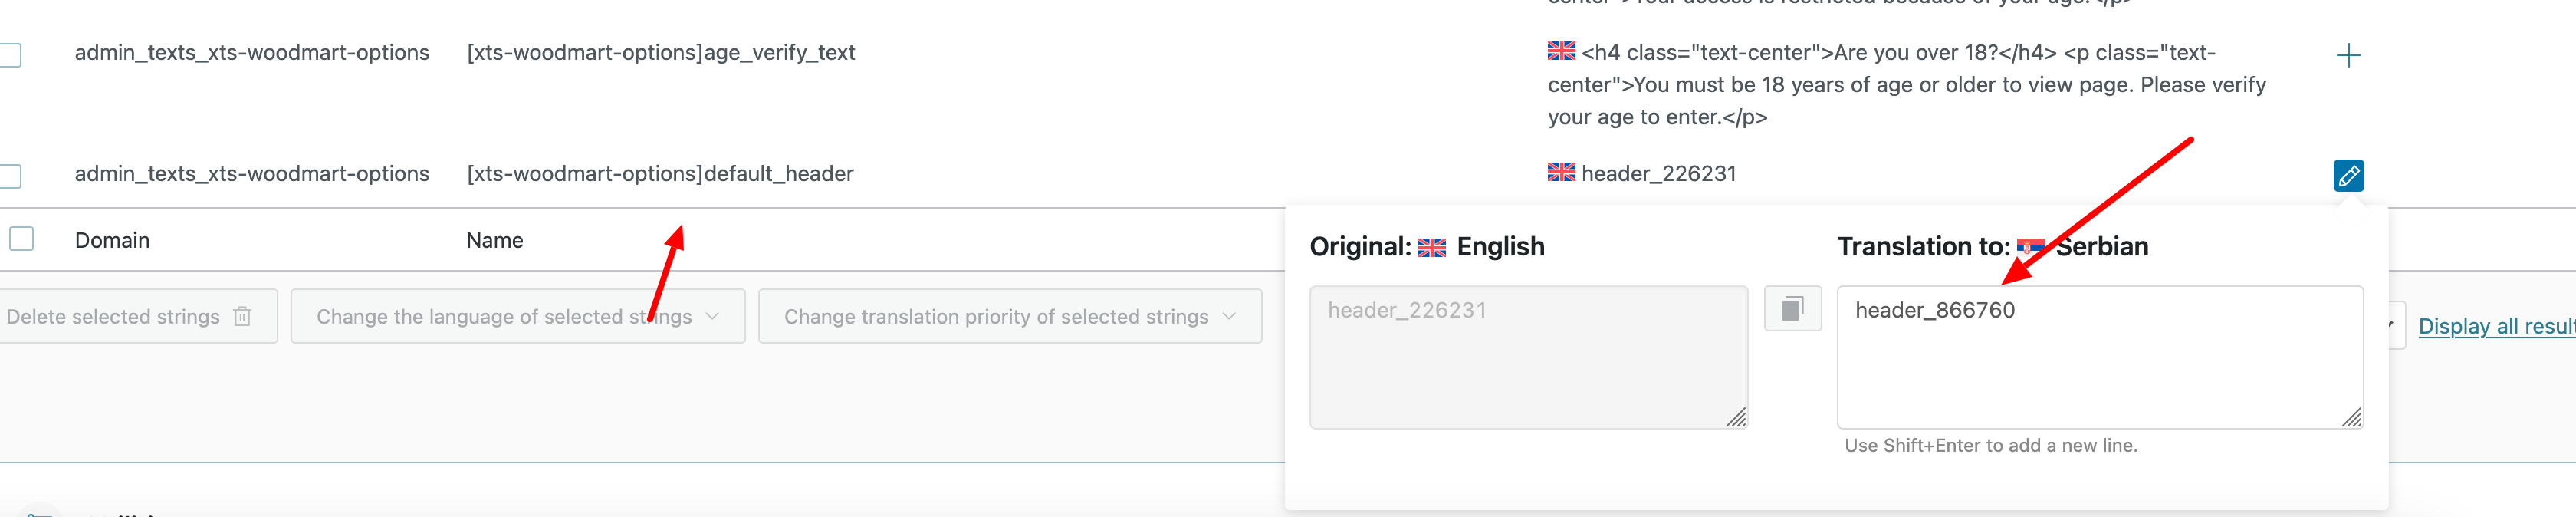Follow the Display all results link

pos(2495,327)
